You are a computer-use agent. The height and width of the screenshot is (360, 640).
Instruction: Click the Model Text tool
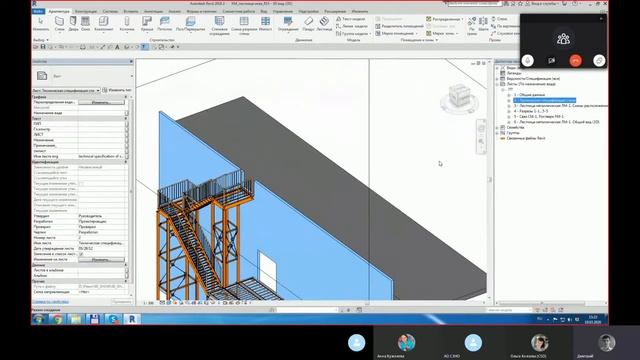pos(351,19)
